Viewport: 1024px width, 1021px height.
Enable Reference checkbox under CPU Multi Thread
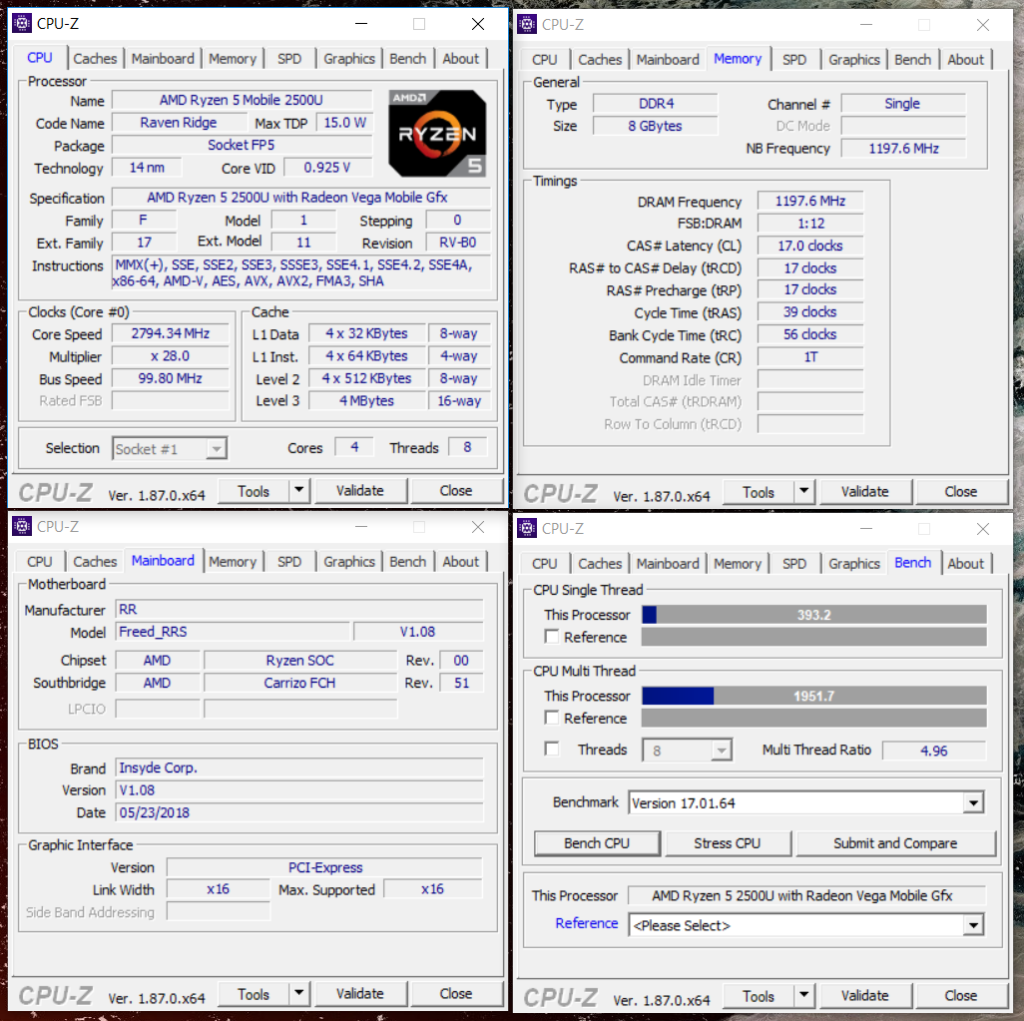tap(551, 718)
